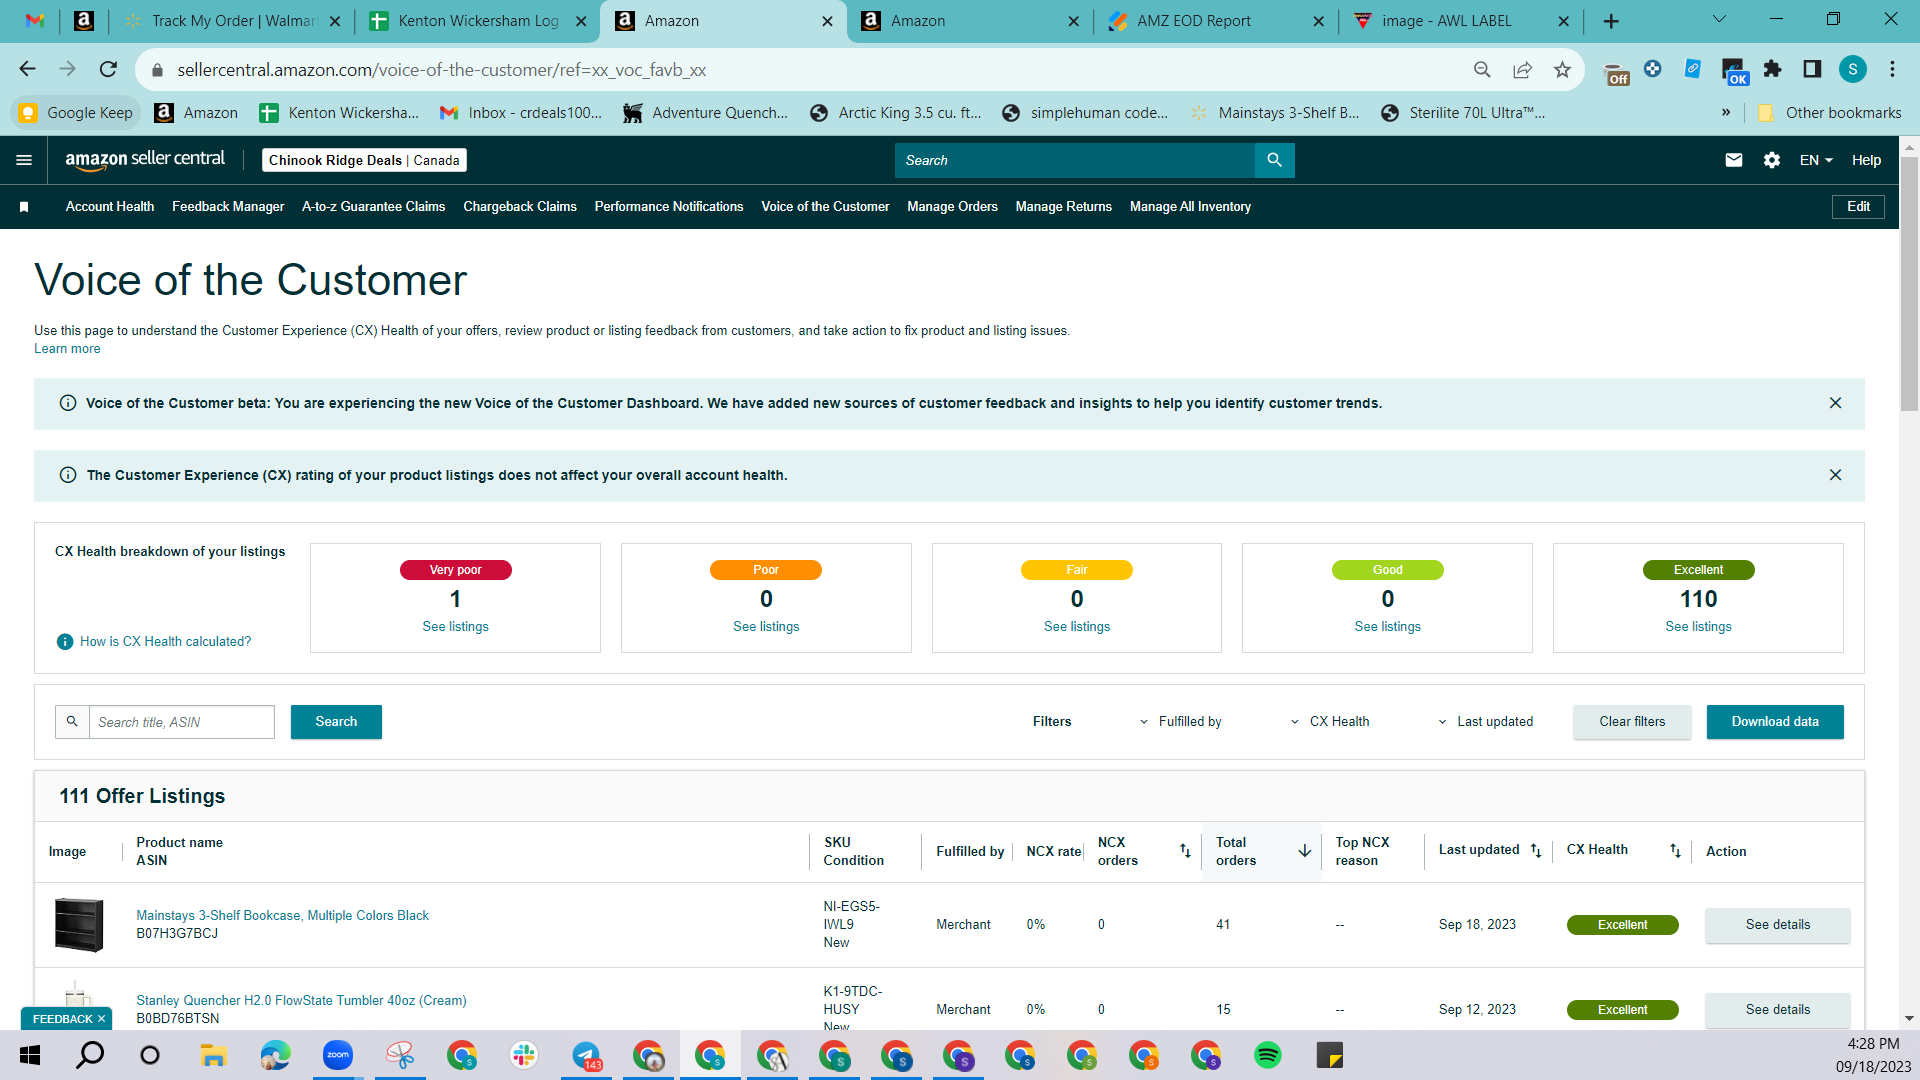Open the Seller Central hamburger menu
This screenshot has width=1920, height=1080.
[24, 160]
